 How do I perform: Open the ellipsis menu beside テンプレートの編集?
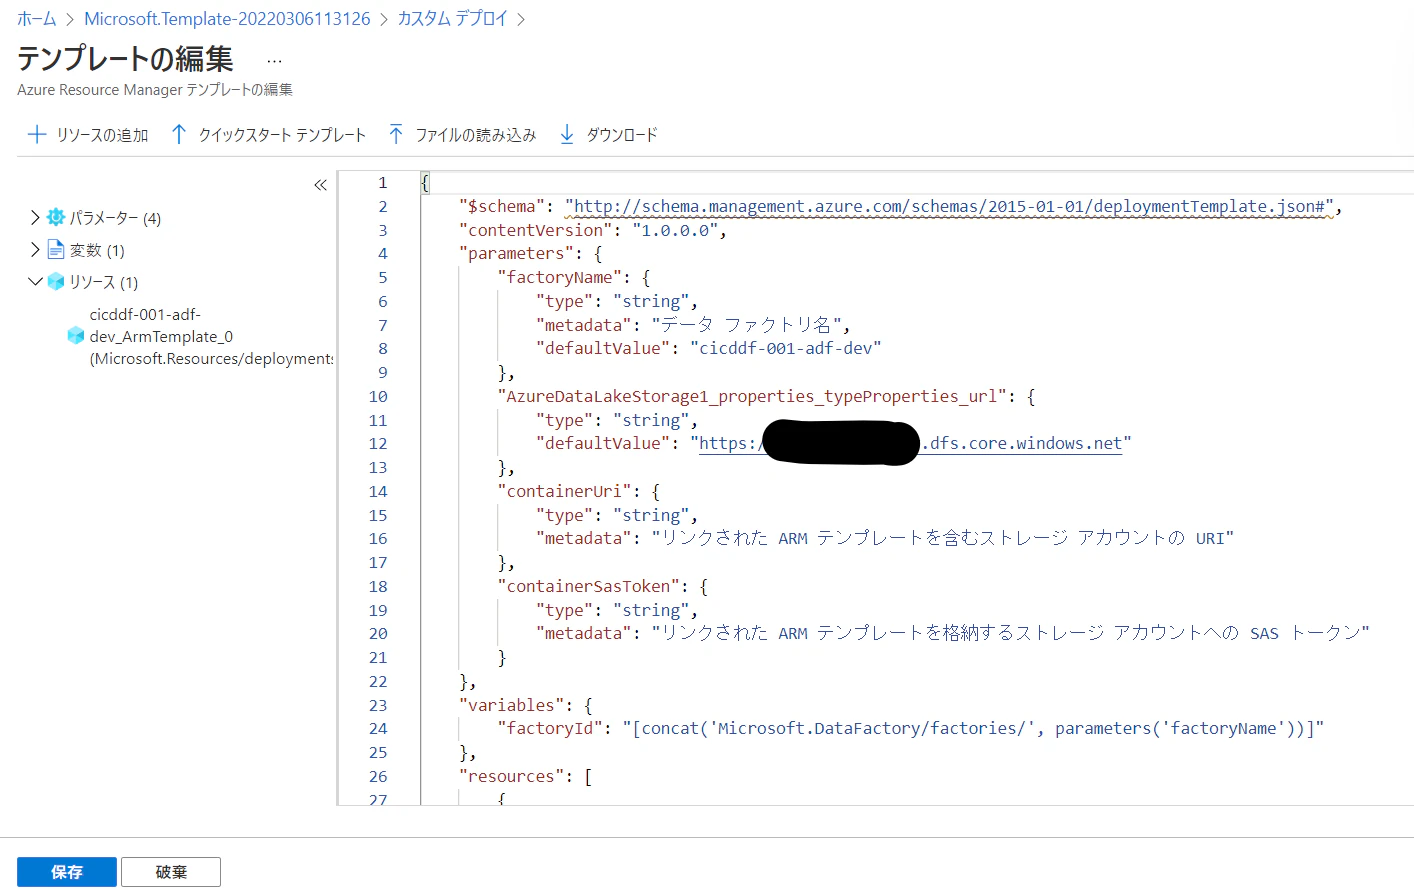point(274,61)
